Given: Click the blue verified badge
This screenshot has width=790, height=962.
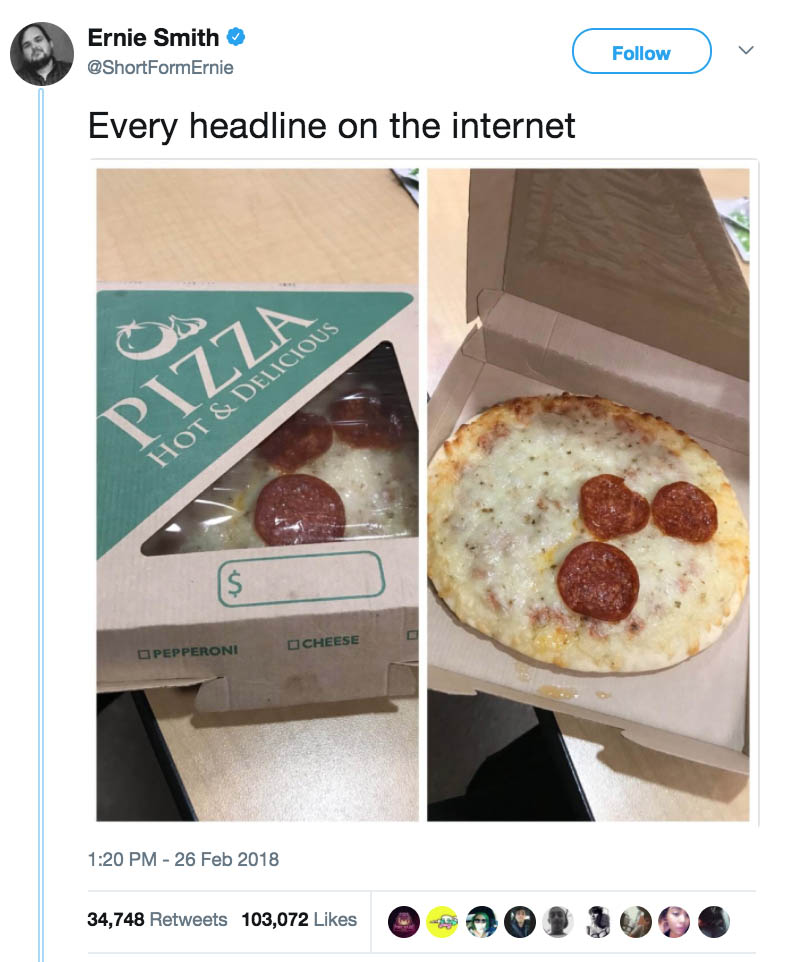Looking at the screenshot, I should pos(236,37).
